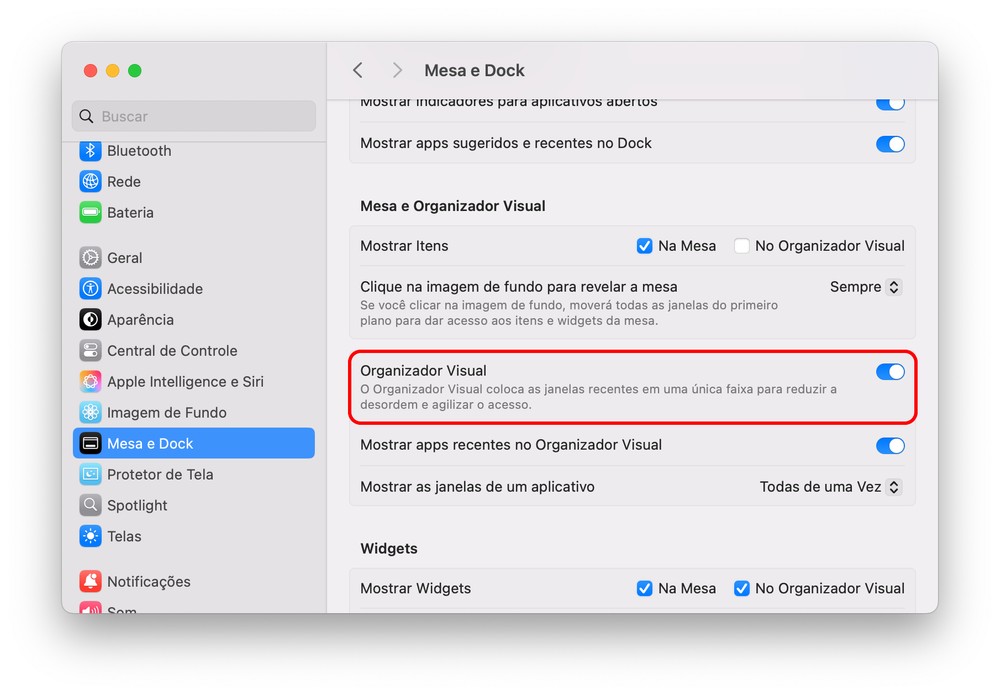Toggle Mostrar indicadores para aplicativos abertos

click(x=890, y=103)
